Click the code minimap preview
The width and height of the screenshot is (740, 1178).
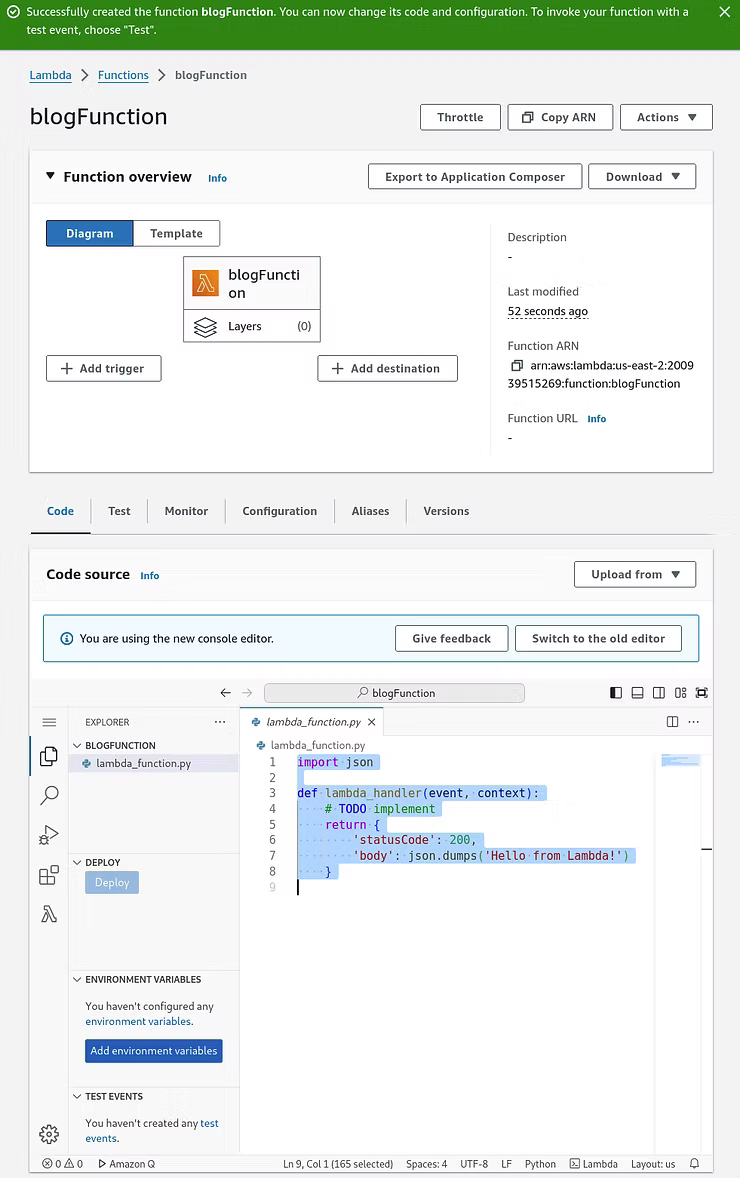(681, 760)
